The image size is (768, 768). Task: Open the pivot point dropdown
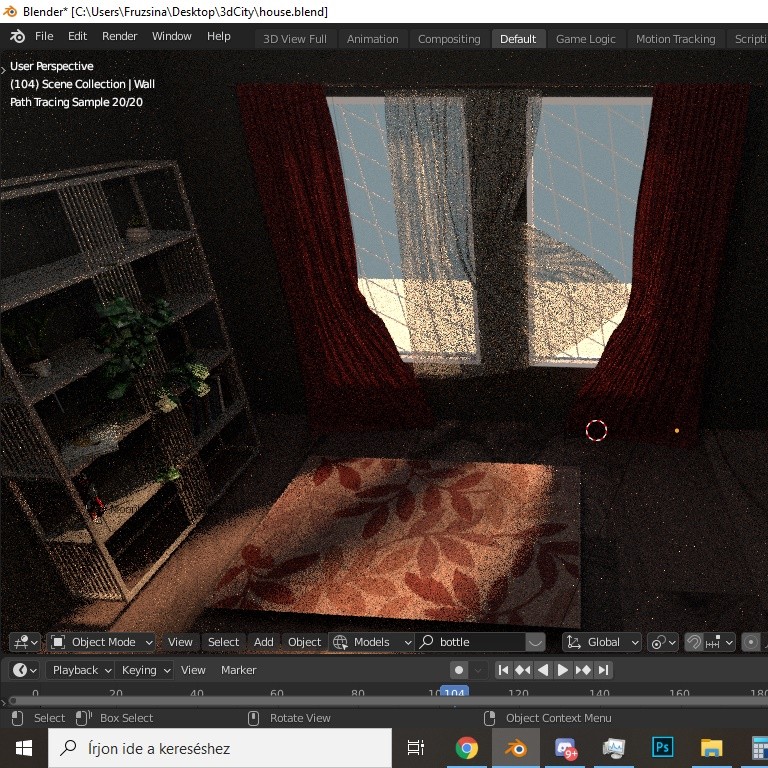(x=662, y=642)
